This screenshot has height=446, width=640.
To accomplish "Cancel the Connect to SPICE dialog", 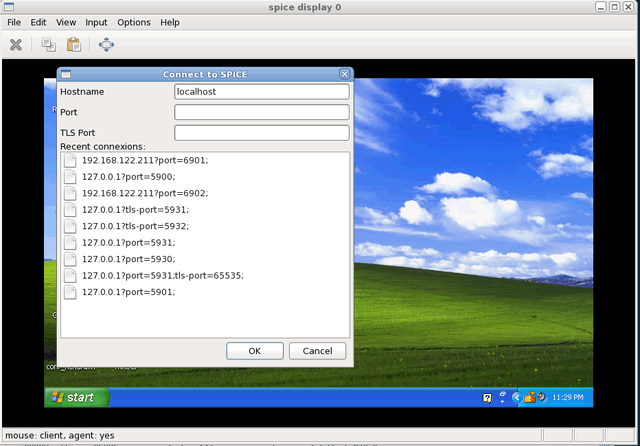I will (x=317, y=351).
